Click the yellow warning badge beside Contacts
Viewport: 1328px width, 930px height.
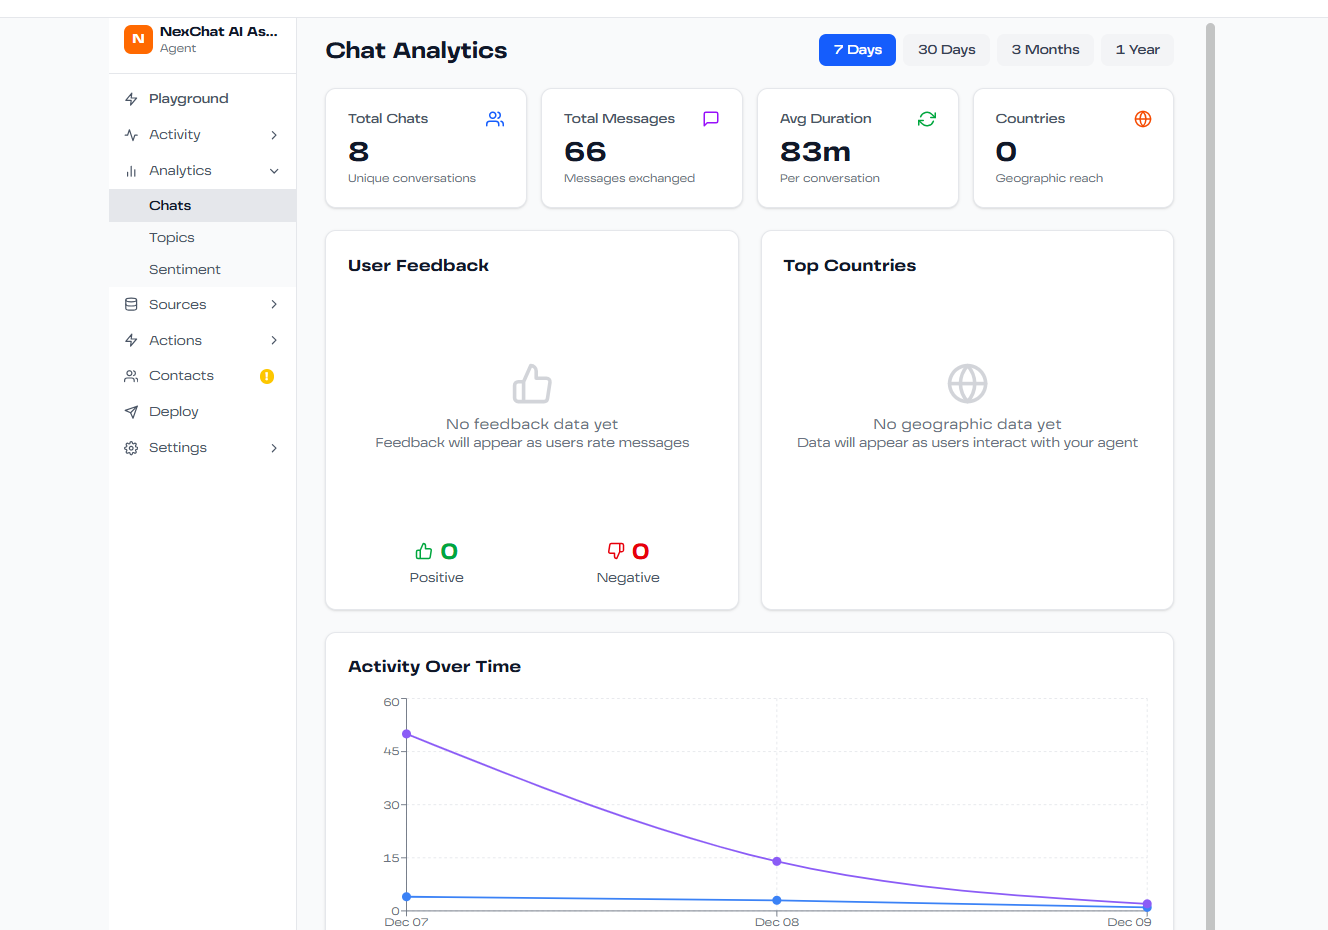[x=267, y=376]
